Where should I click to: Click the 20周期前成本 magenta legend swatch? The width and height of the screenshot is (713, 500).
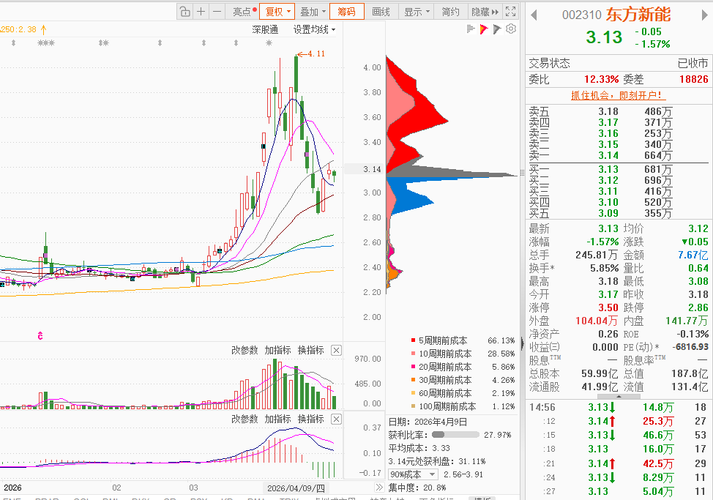pos(413,366)
